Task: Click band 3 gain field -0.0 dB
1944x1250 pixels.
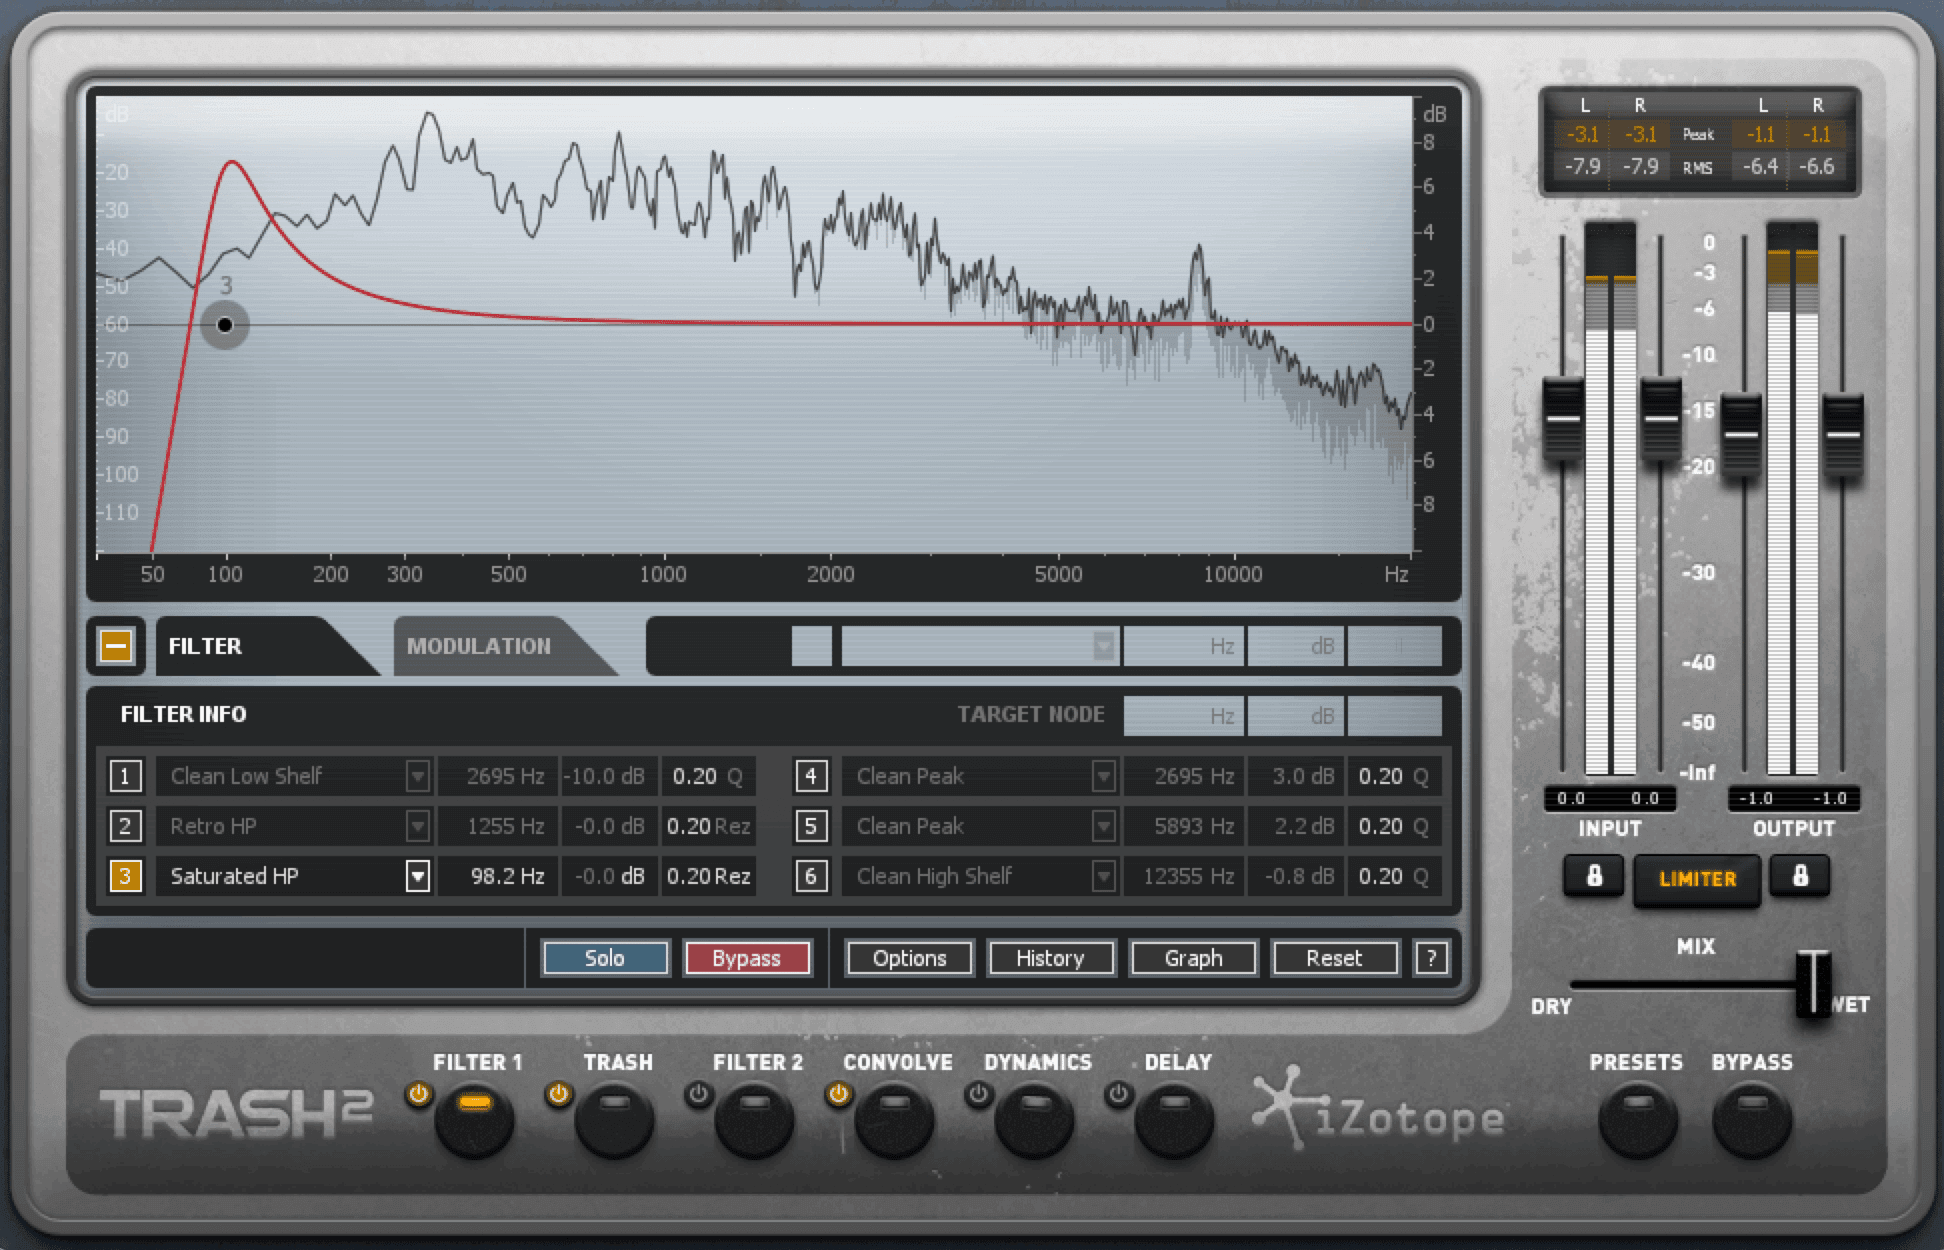Action: pos(609,876)
